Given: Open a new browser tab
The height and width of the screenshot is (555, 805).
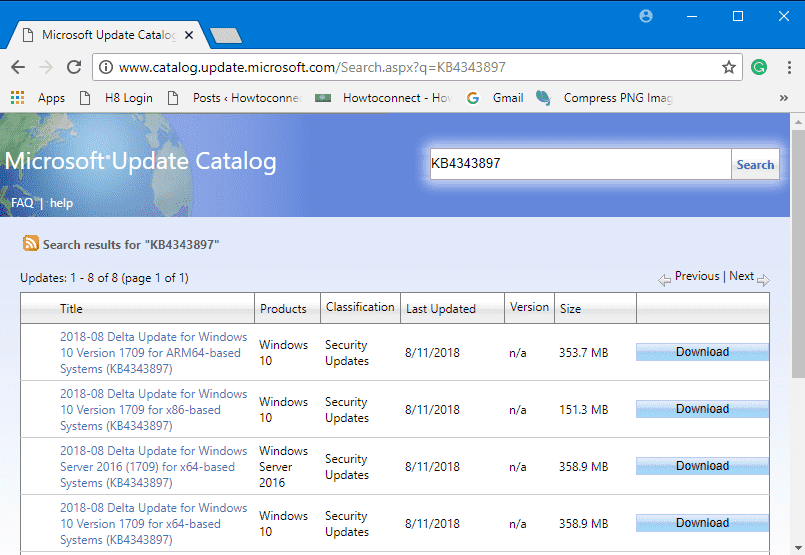Looking at the screenshot, I should point(226,35).
